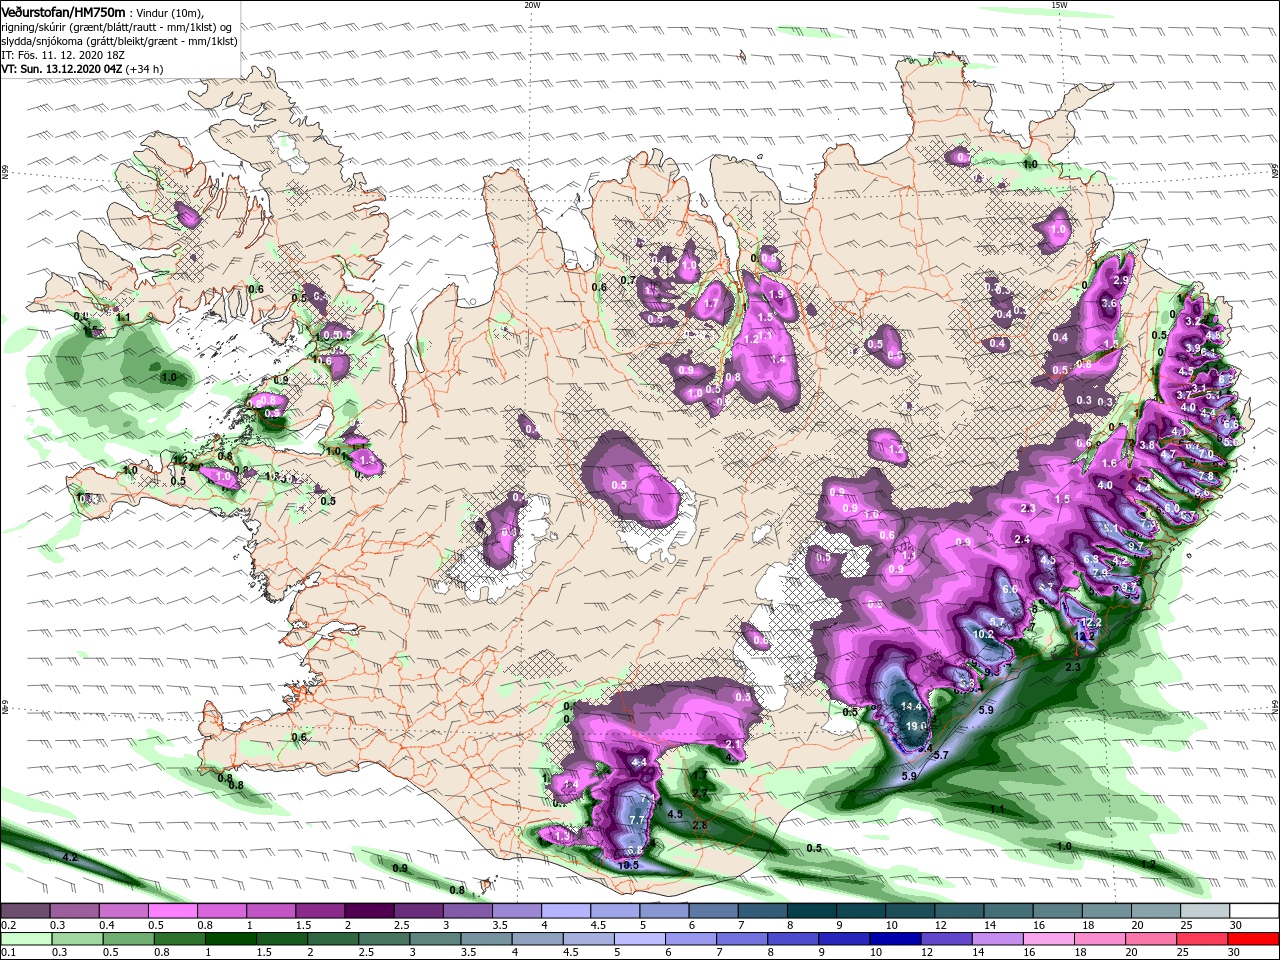
Task: Click the 20W longitude label
Action: pos(532,5)
